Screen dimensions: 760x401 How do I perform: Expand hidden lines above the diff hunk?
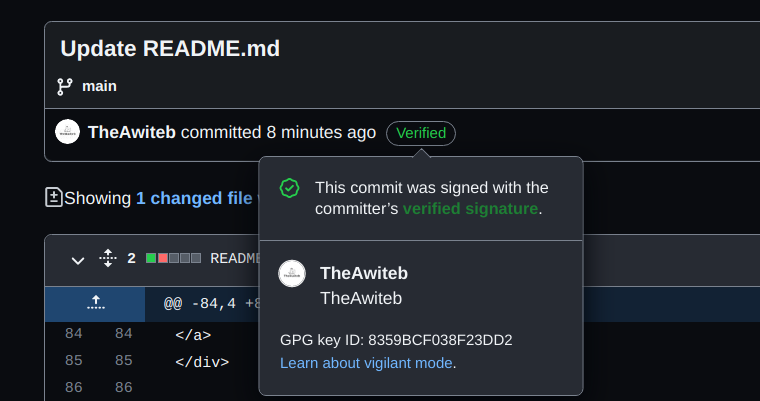pos(95,301)
